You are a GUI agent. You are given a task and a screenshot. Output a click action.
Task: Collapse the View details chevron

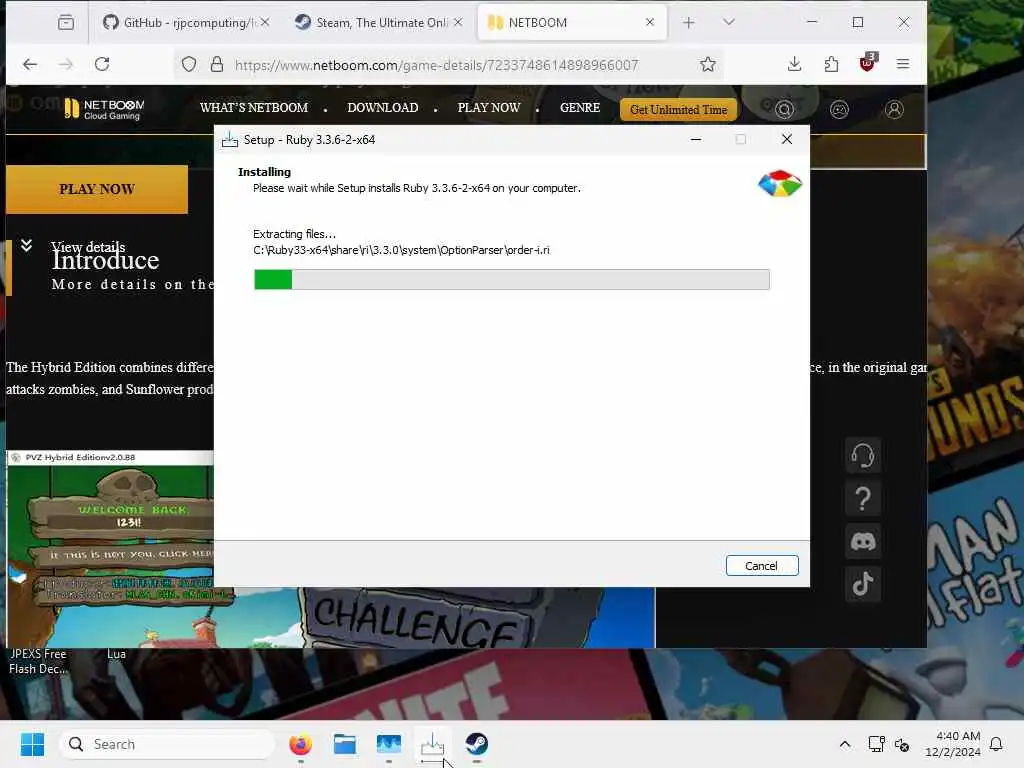coord(26,246)
